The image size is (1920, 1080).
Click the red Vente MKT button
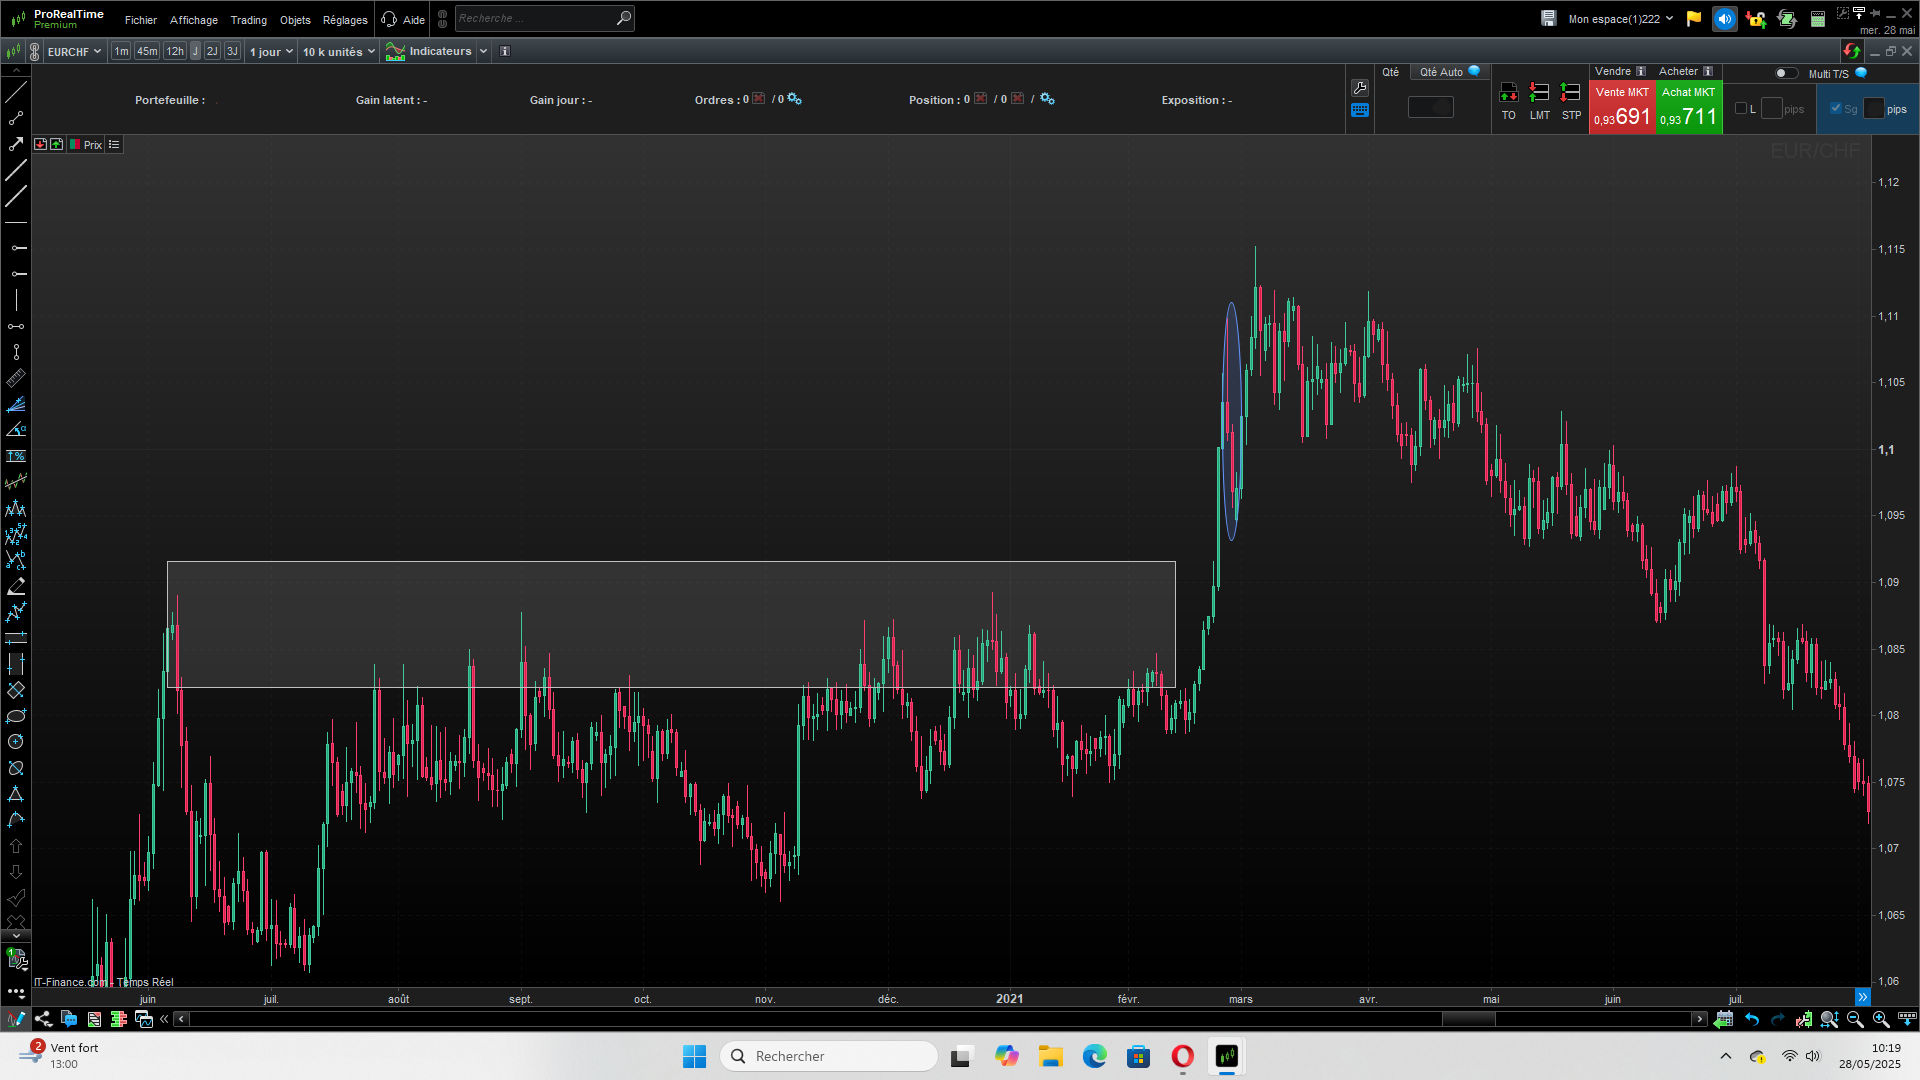pos(1621,108)
